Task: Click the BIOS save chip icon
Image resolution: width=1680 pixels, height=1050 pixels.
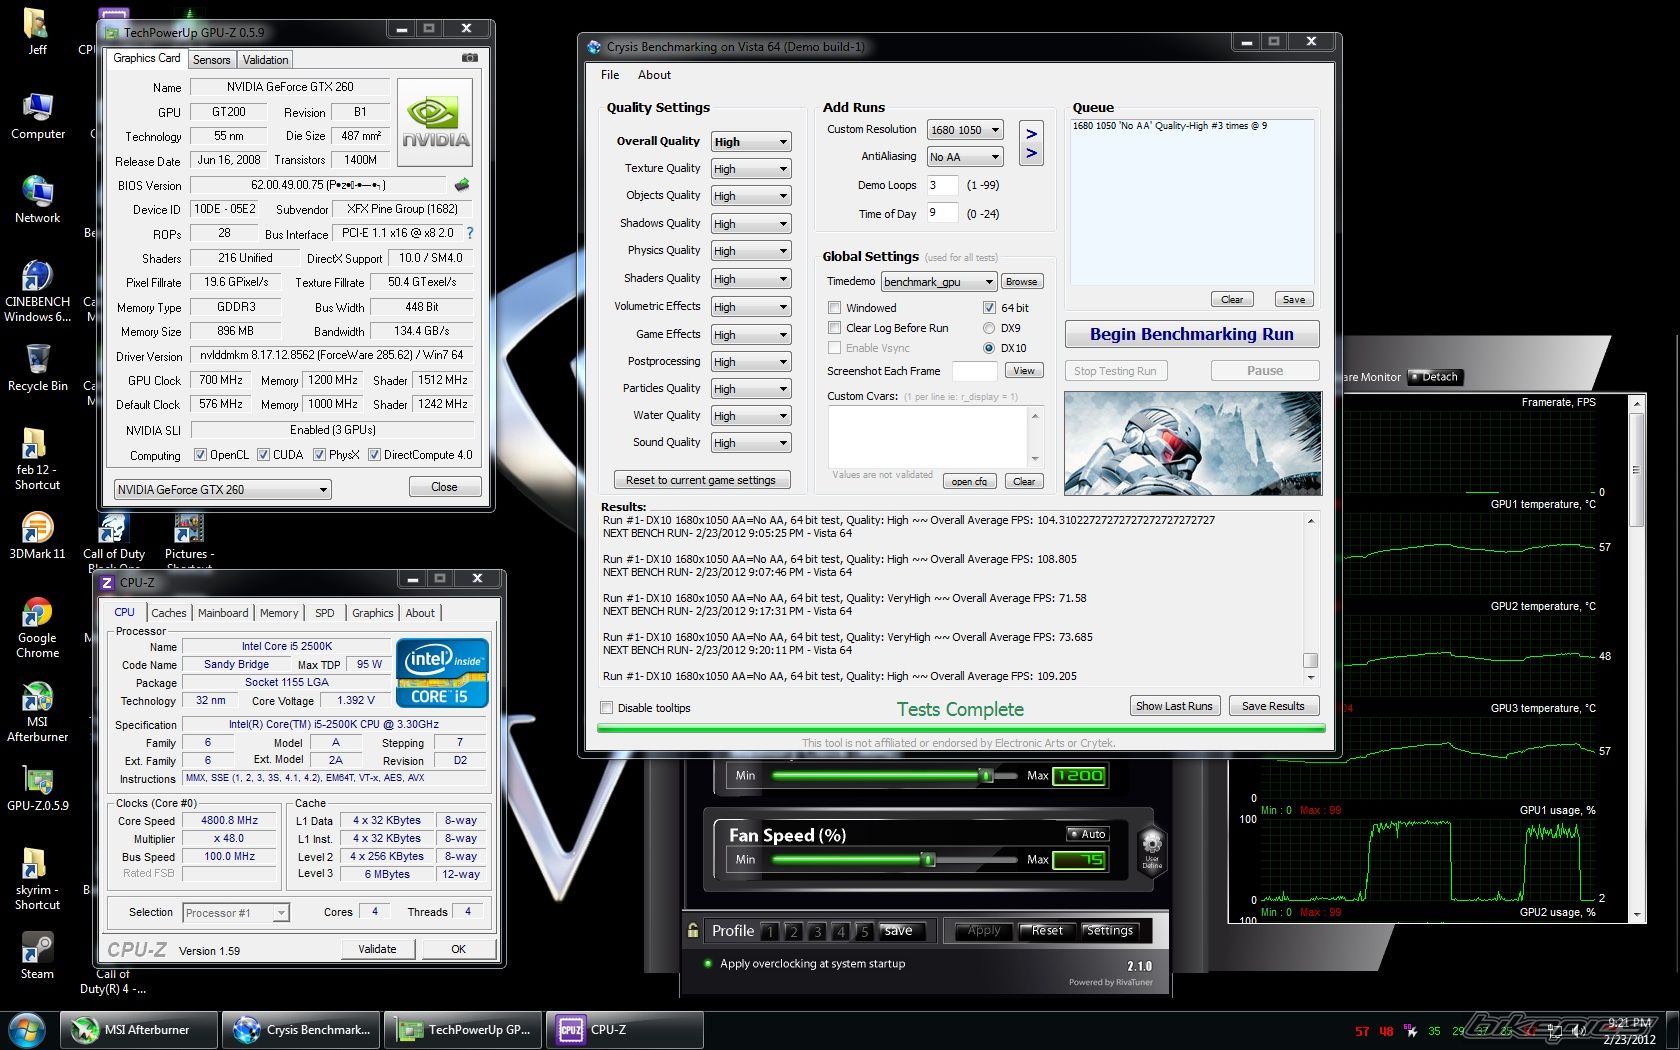Action: click(462, 185)
